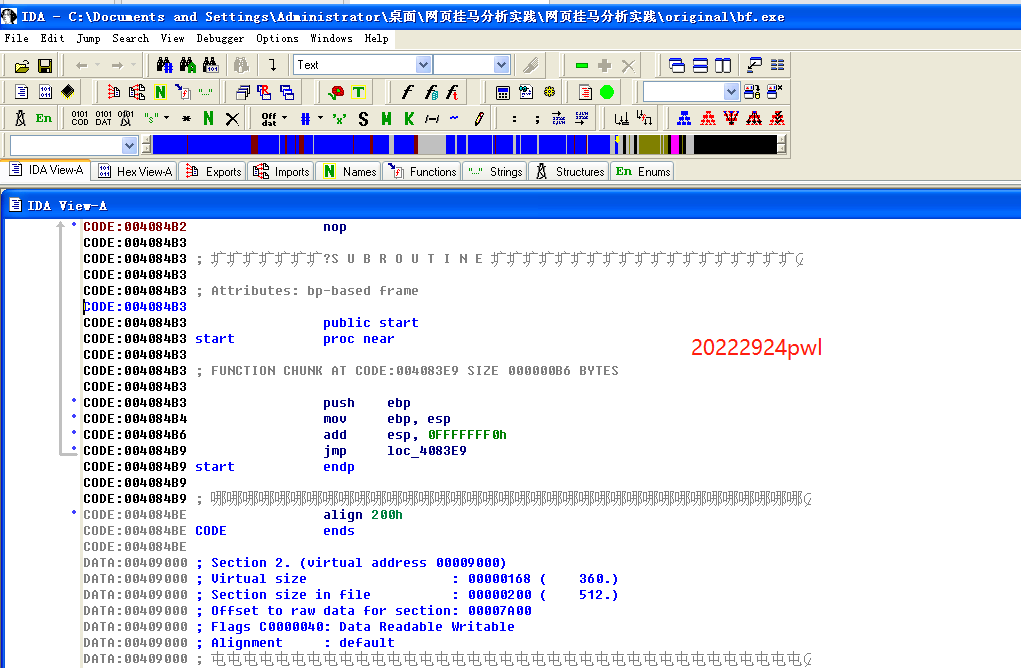The height and width of the screenshot is (668, 1021).
Task: Click the calculator icon in toolbar
Action: point(503,92)
